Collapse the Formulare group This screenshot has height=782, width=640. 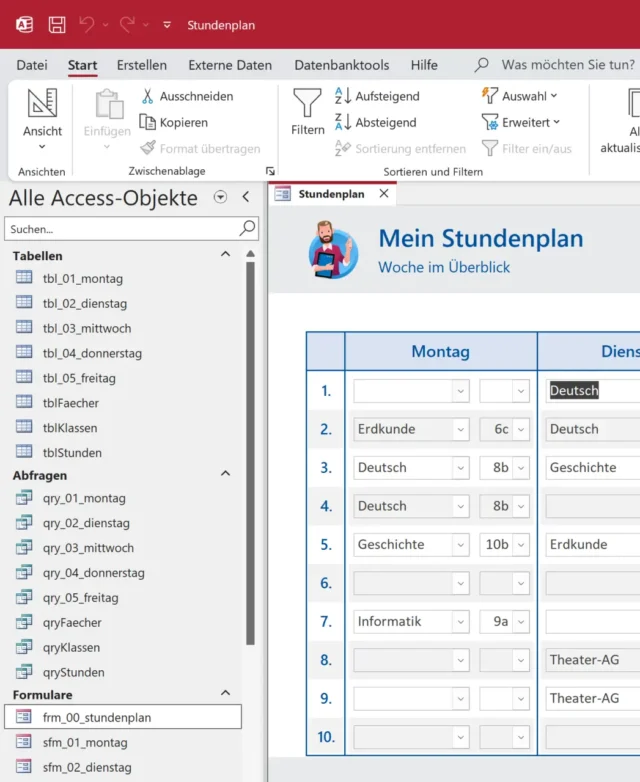225,693
